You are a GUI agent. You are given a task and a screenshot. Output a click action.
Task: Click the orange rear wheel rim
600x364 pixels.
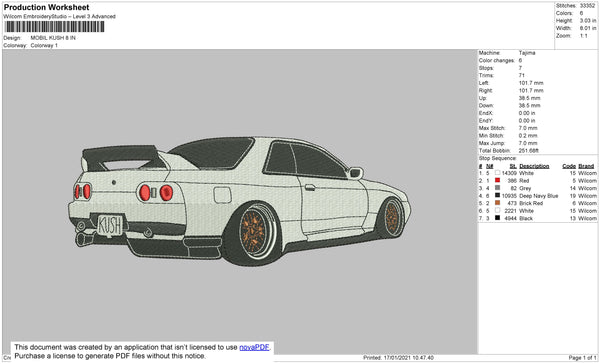pos(253,231)
